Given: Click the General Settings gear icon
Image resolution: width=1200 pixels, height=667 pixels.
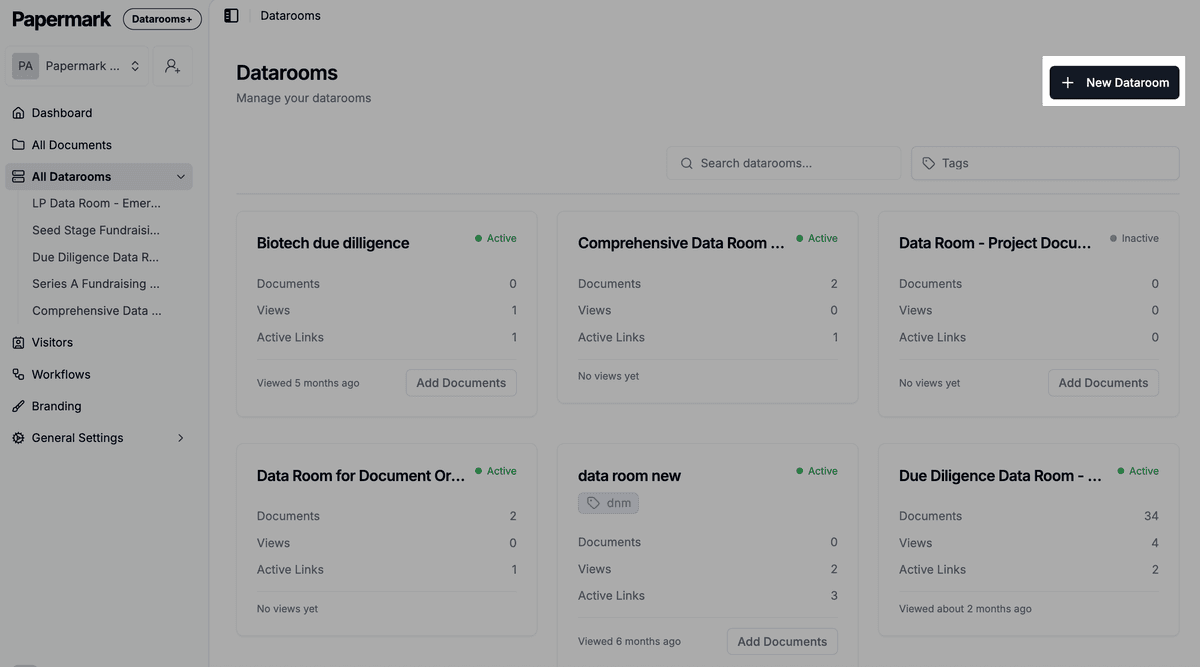Looking at the screenshot, I should click(x=18, y=438).
